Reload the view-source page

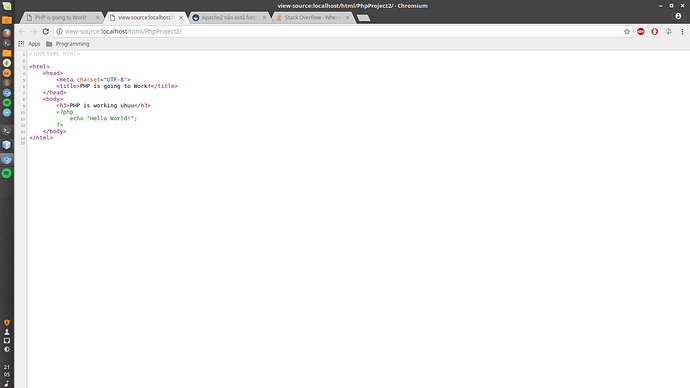click(x=45, y=31)
